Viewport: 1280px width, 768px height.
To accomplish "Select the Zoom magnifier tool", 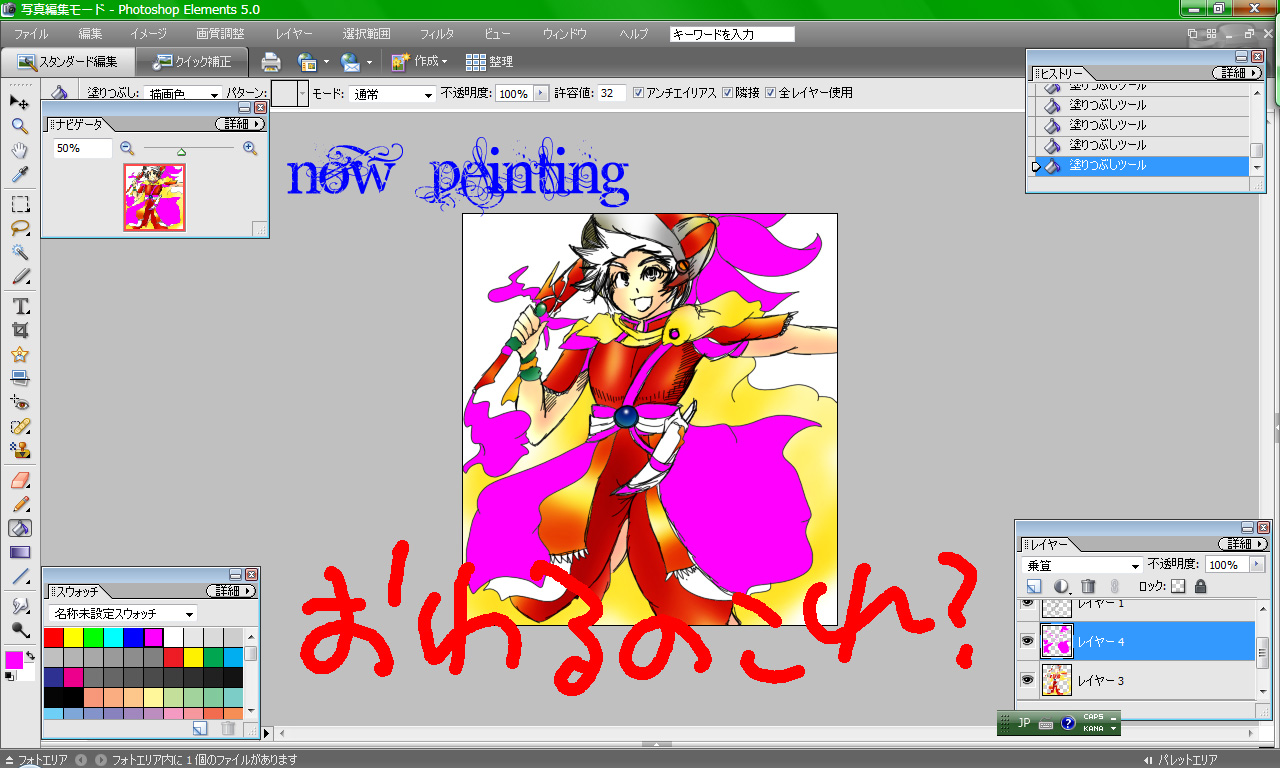I will [19, 126].
